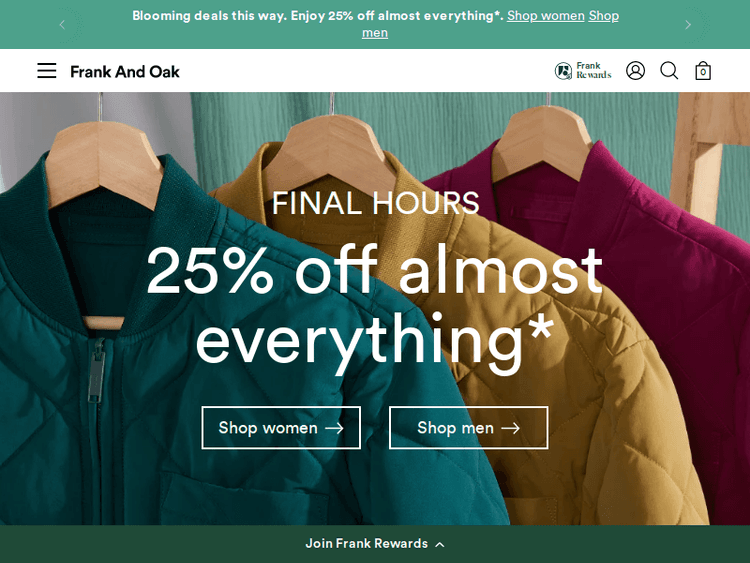Expand the Join Frank Rewards chevron
The image size is (750, 563).
click(440, 544)
